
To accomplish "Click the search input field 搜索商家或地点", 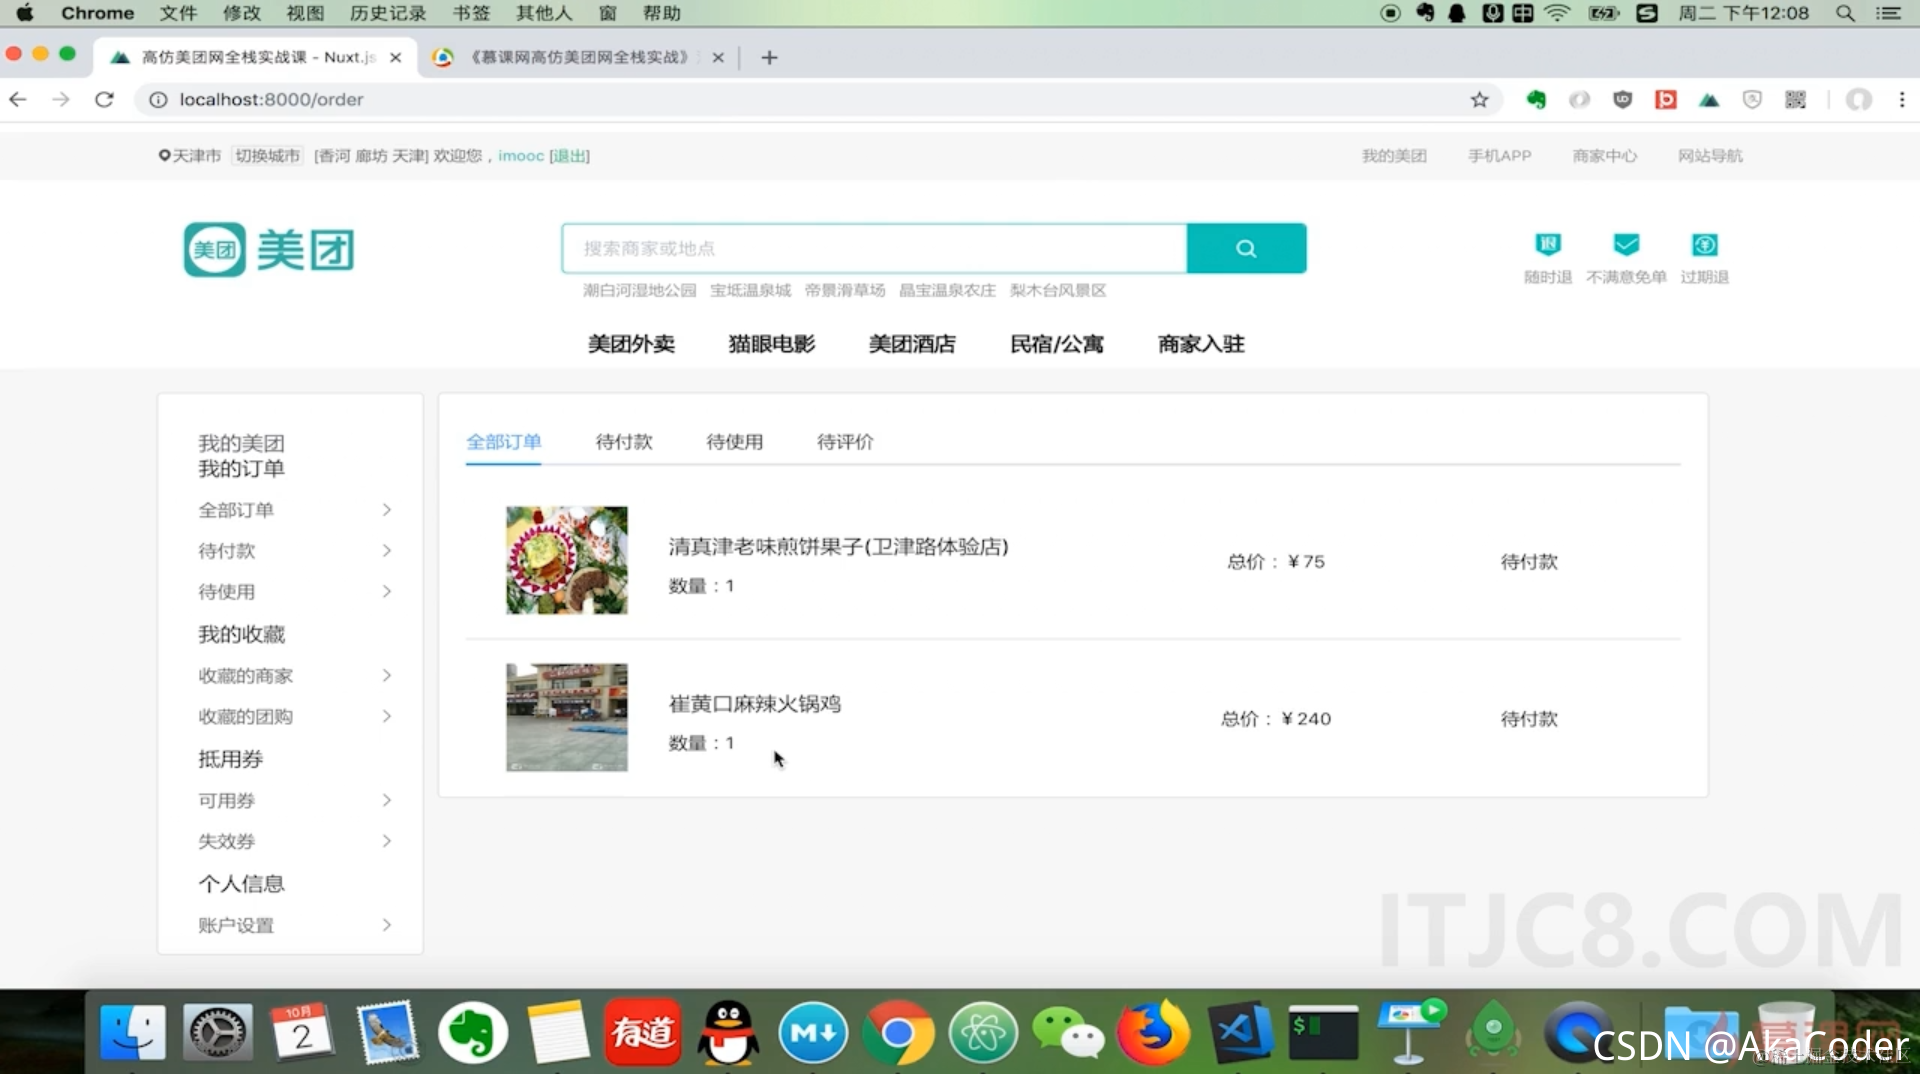I will click(x=874, y=248).
